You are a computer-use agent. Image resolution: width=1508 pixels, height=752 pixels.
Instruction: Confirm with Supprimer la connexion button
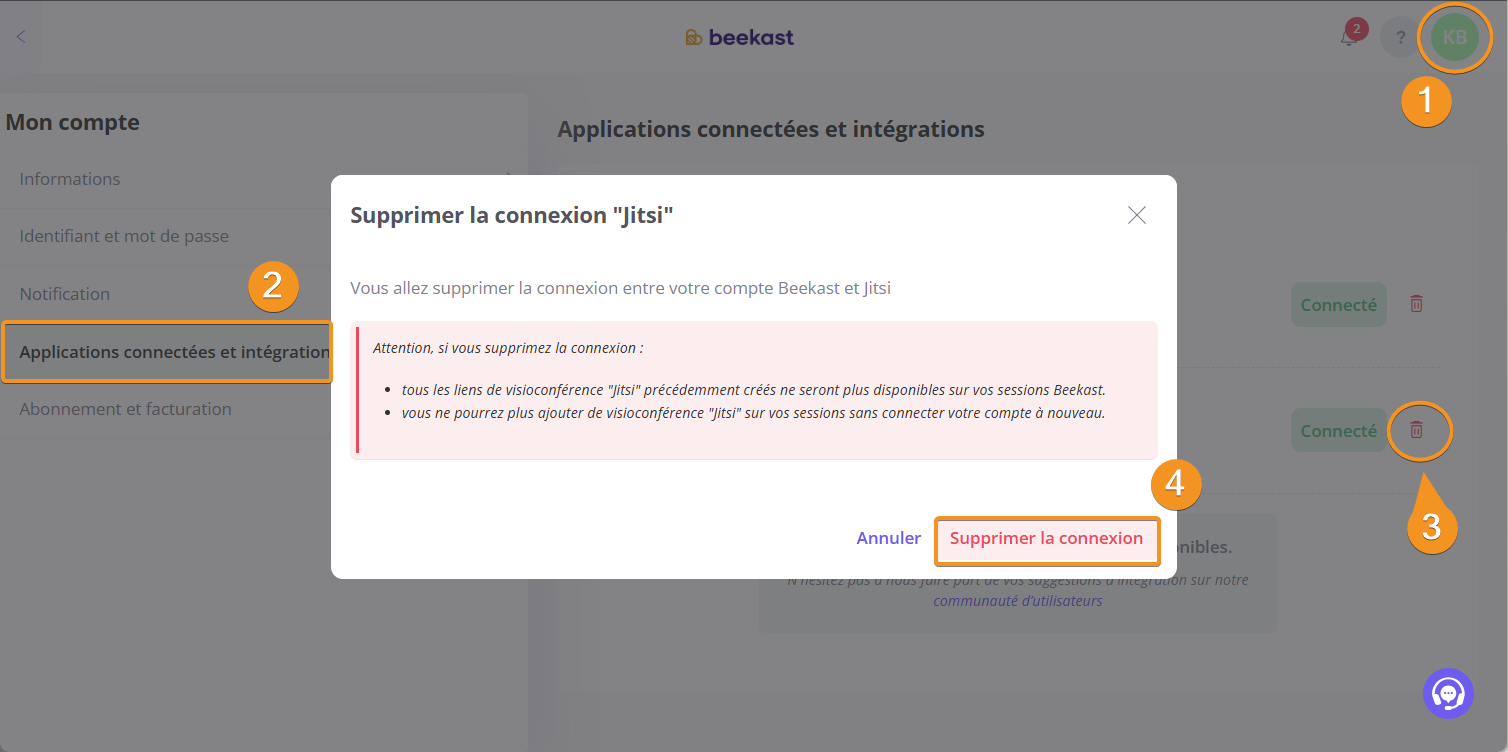1047,539
